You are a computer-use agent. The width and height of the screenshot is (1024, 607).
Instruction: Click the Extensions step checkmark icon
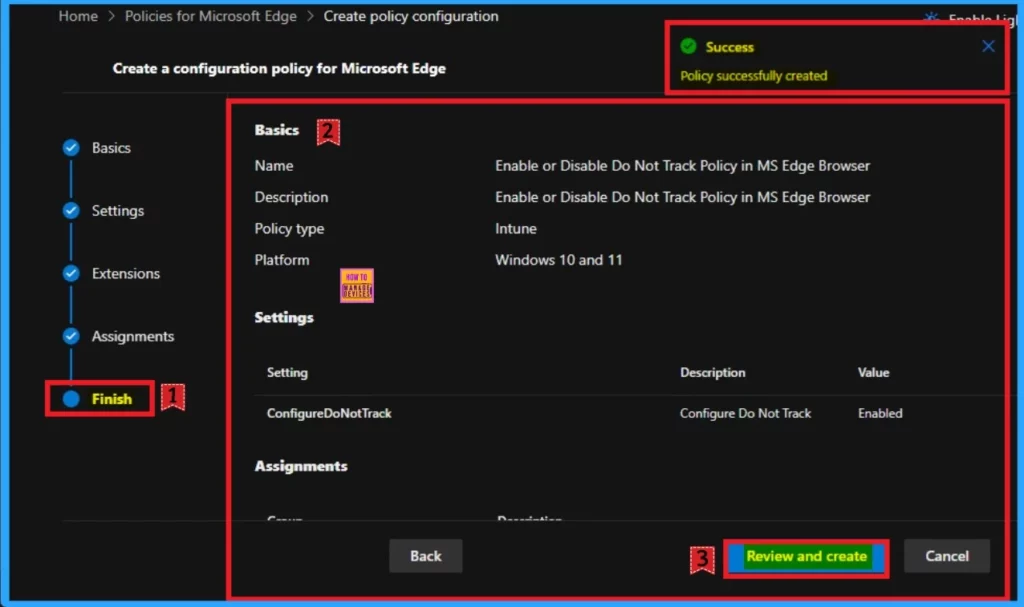point(71,273)
